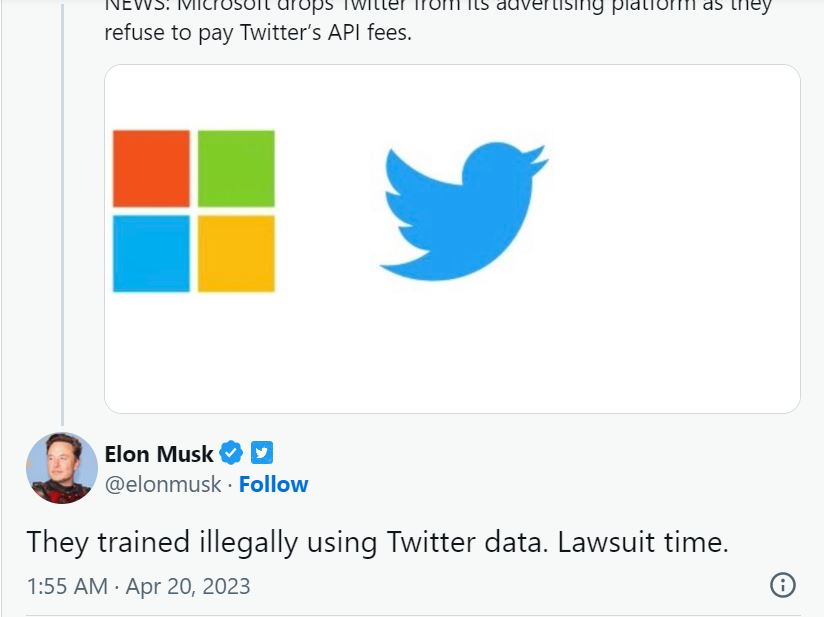
Task: Click the "Lawsuit time." sentence
Action: (643, 542)
